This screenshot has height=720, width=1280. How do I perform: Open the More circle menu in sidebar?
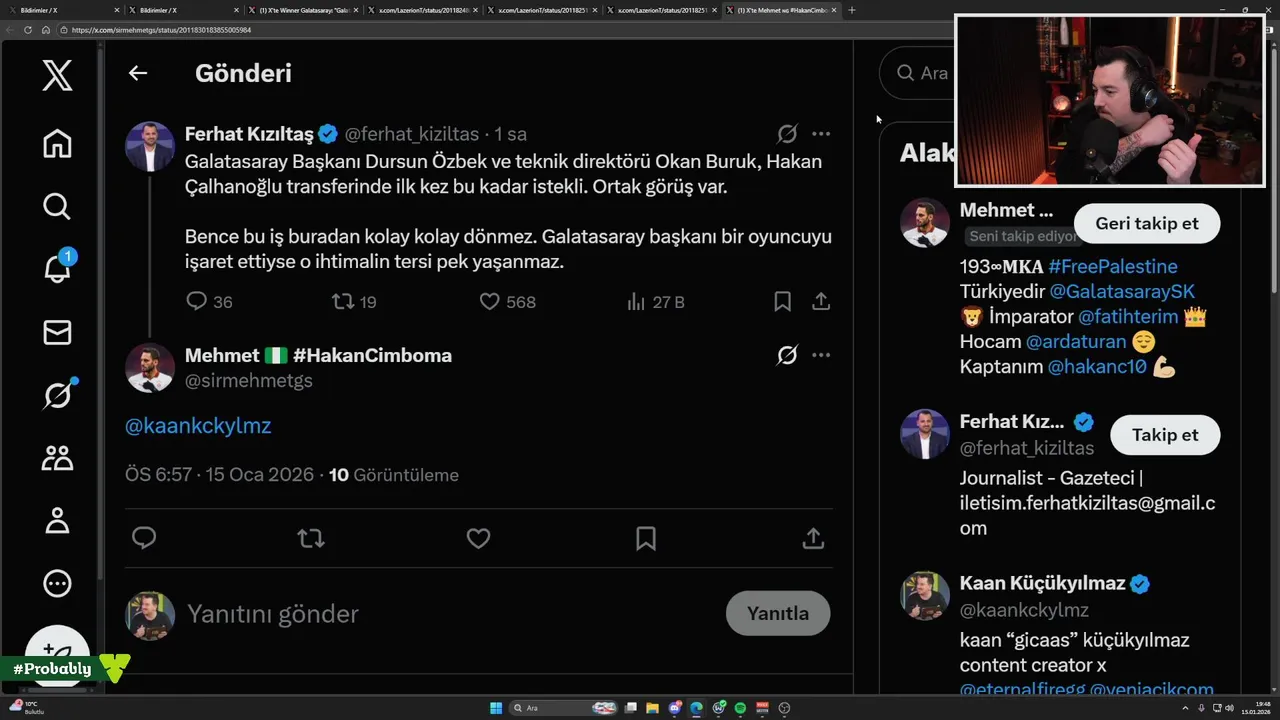pyautogui.click(x=57, y=583)
